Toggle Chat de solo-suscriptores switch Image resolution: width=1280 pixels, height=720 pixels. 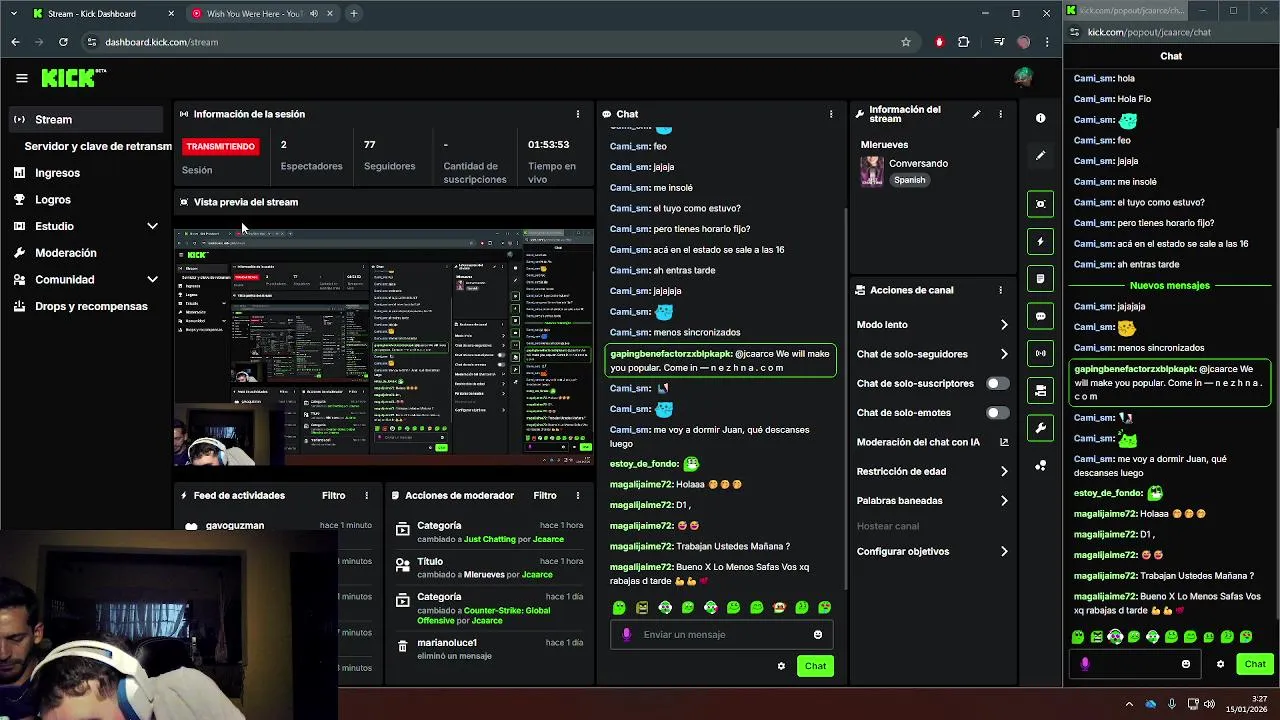click(997, 383)
